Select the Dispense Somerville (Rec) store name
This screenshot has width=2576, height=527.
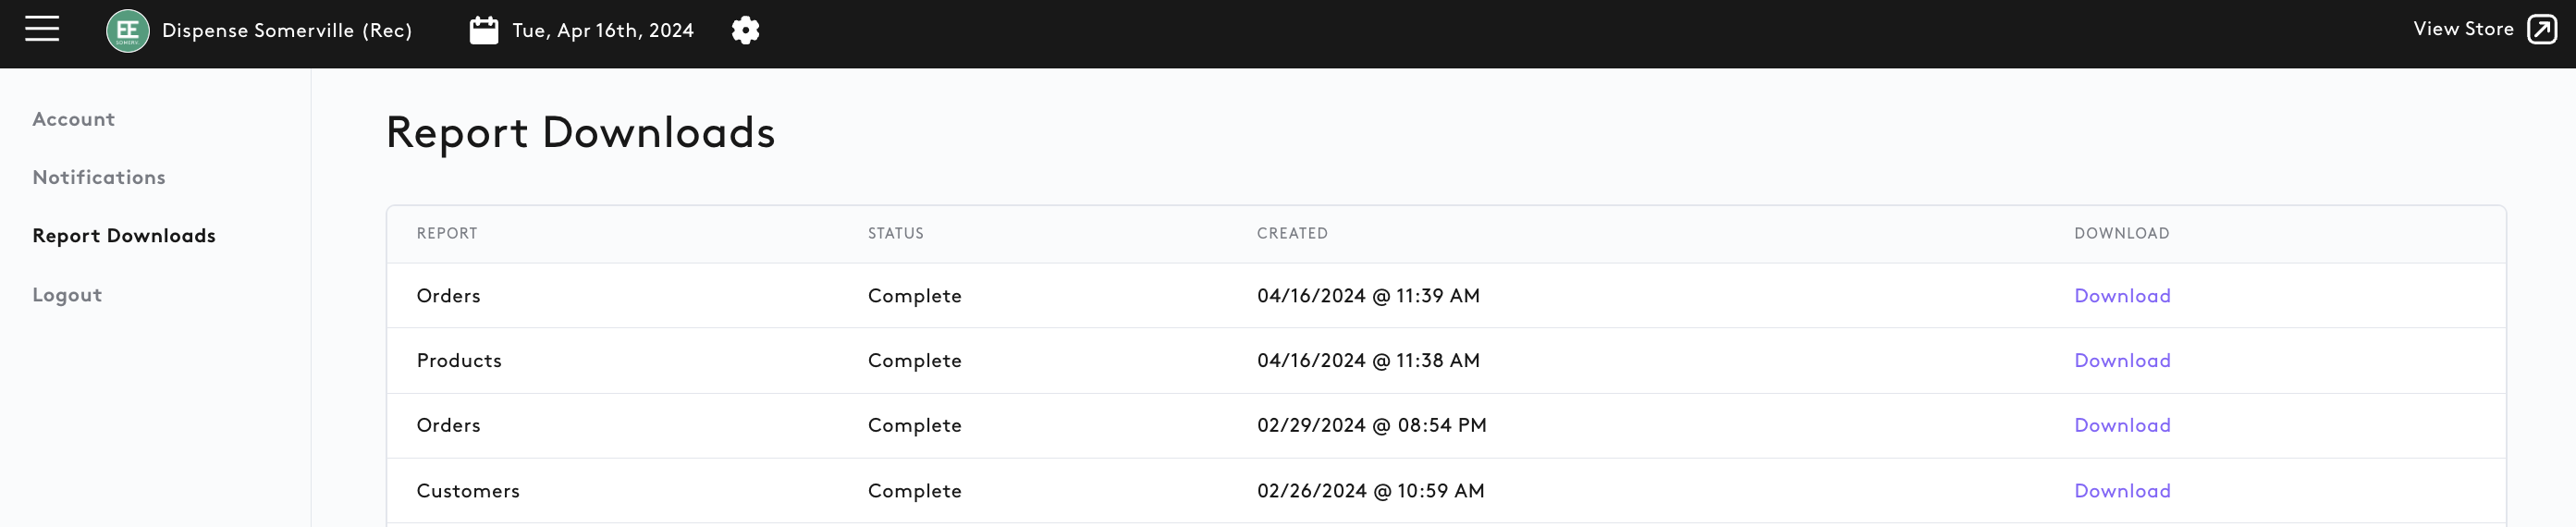[287, 31]
